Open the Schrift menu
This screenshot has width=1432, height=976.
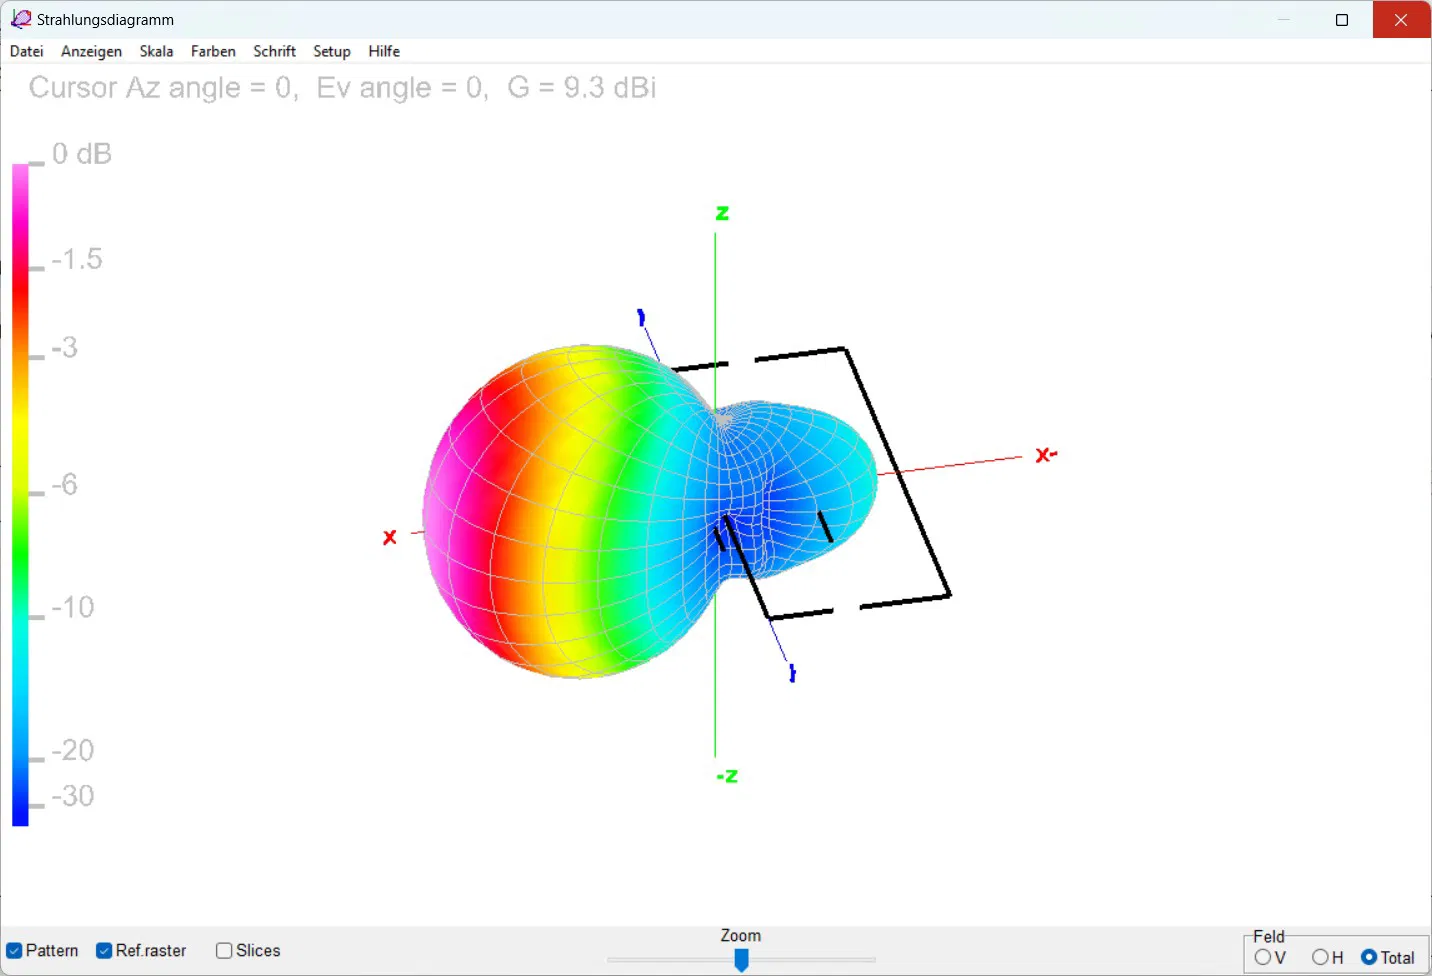(274, 51)
